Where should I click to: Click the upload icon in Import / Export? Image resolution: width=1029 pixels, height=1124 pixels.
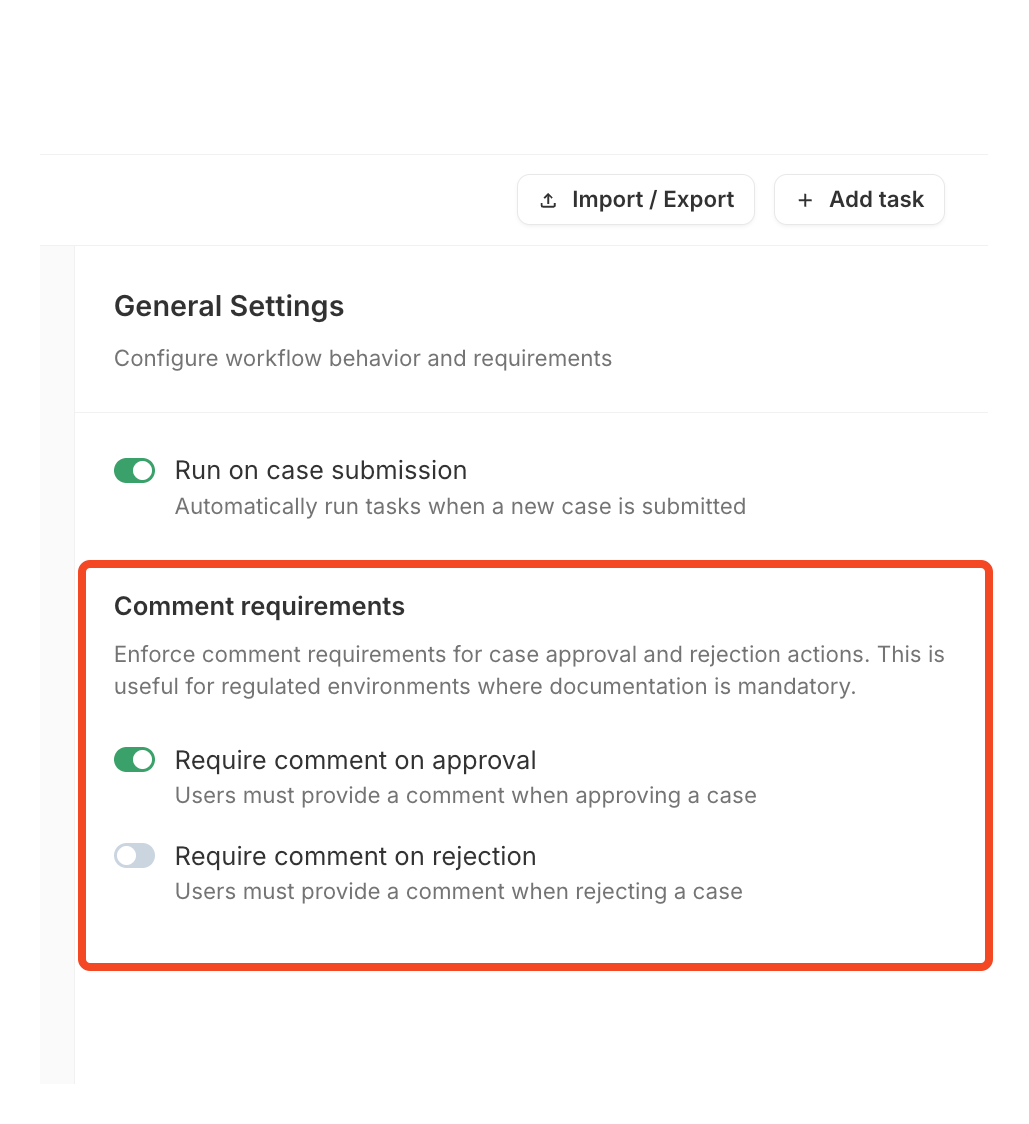pyautogui.click(x=548, y=201)
